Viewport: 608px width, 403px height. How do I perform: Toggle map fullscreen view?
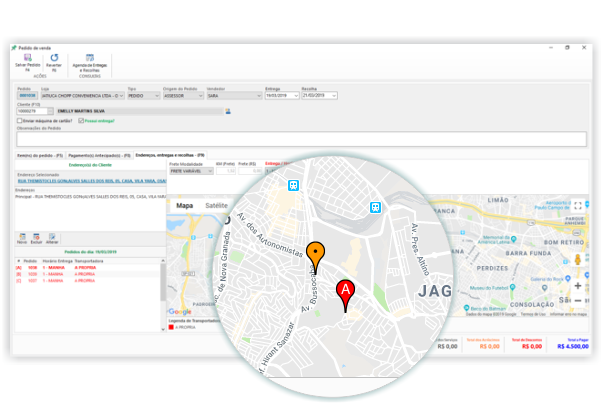pyautogui.click(x=578, y=206)
